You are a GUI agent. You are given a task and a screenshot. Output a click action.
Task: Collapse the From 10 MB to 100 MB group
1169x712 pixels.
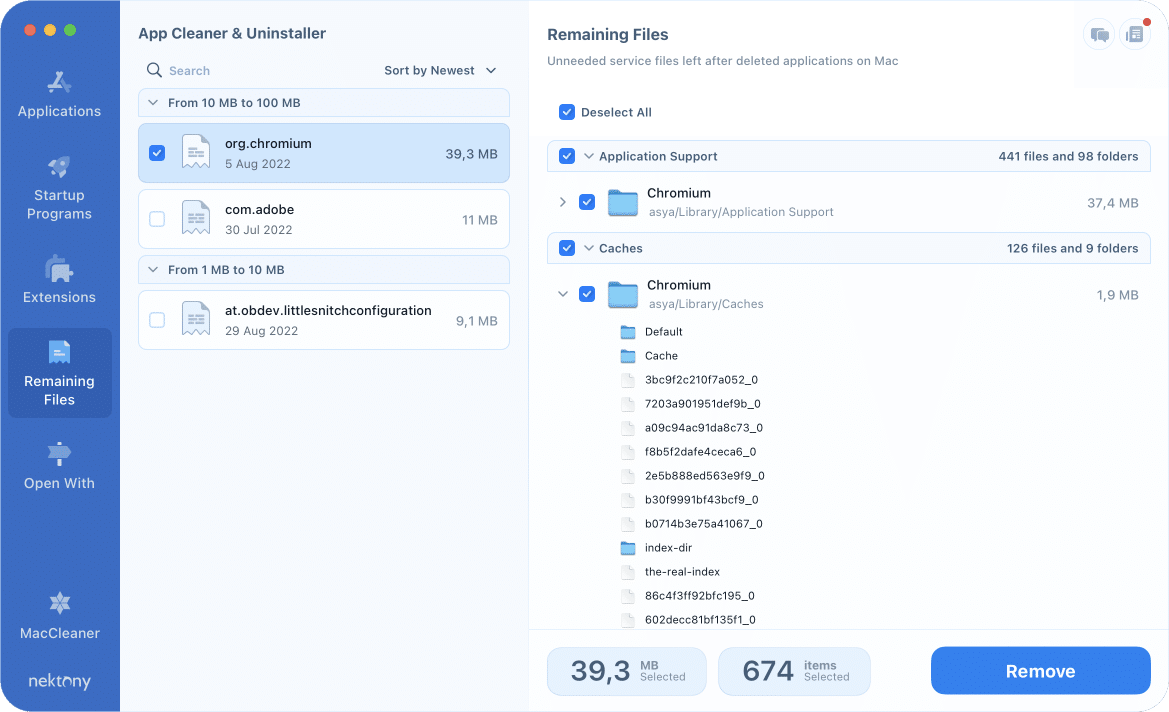pyautogui.click(x=153, y=103)
